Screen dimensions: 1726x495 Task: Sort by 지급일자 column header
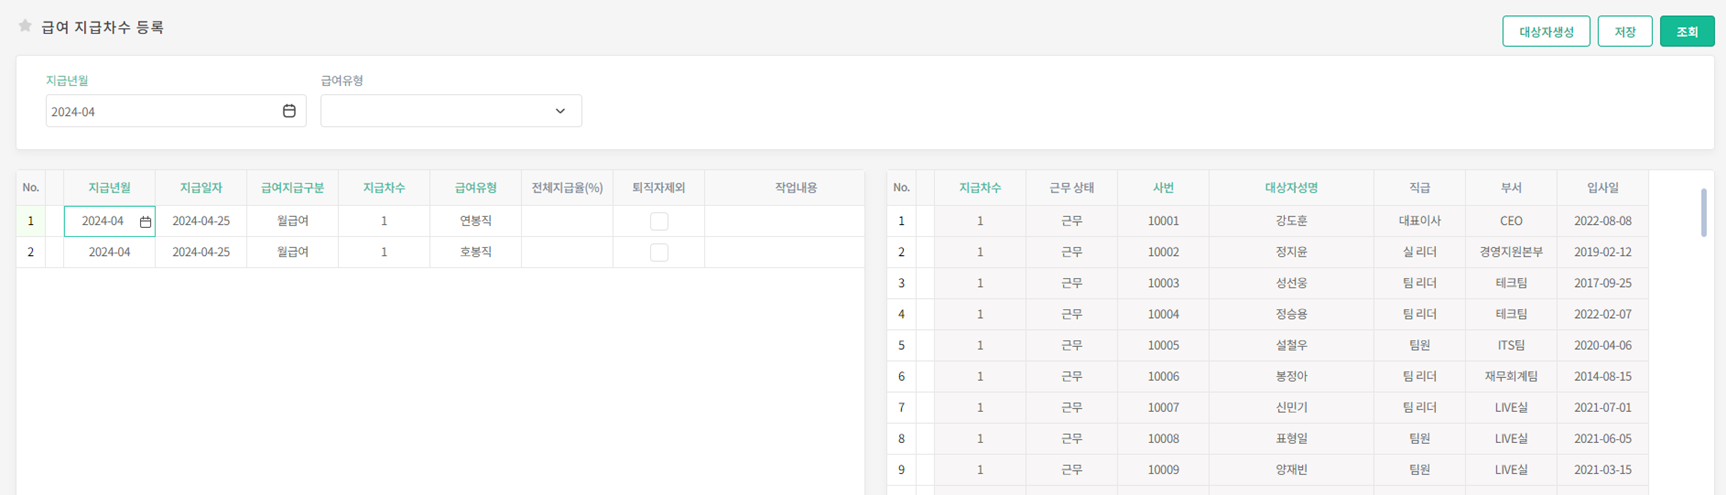(x=201, y=188)
